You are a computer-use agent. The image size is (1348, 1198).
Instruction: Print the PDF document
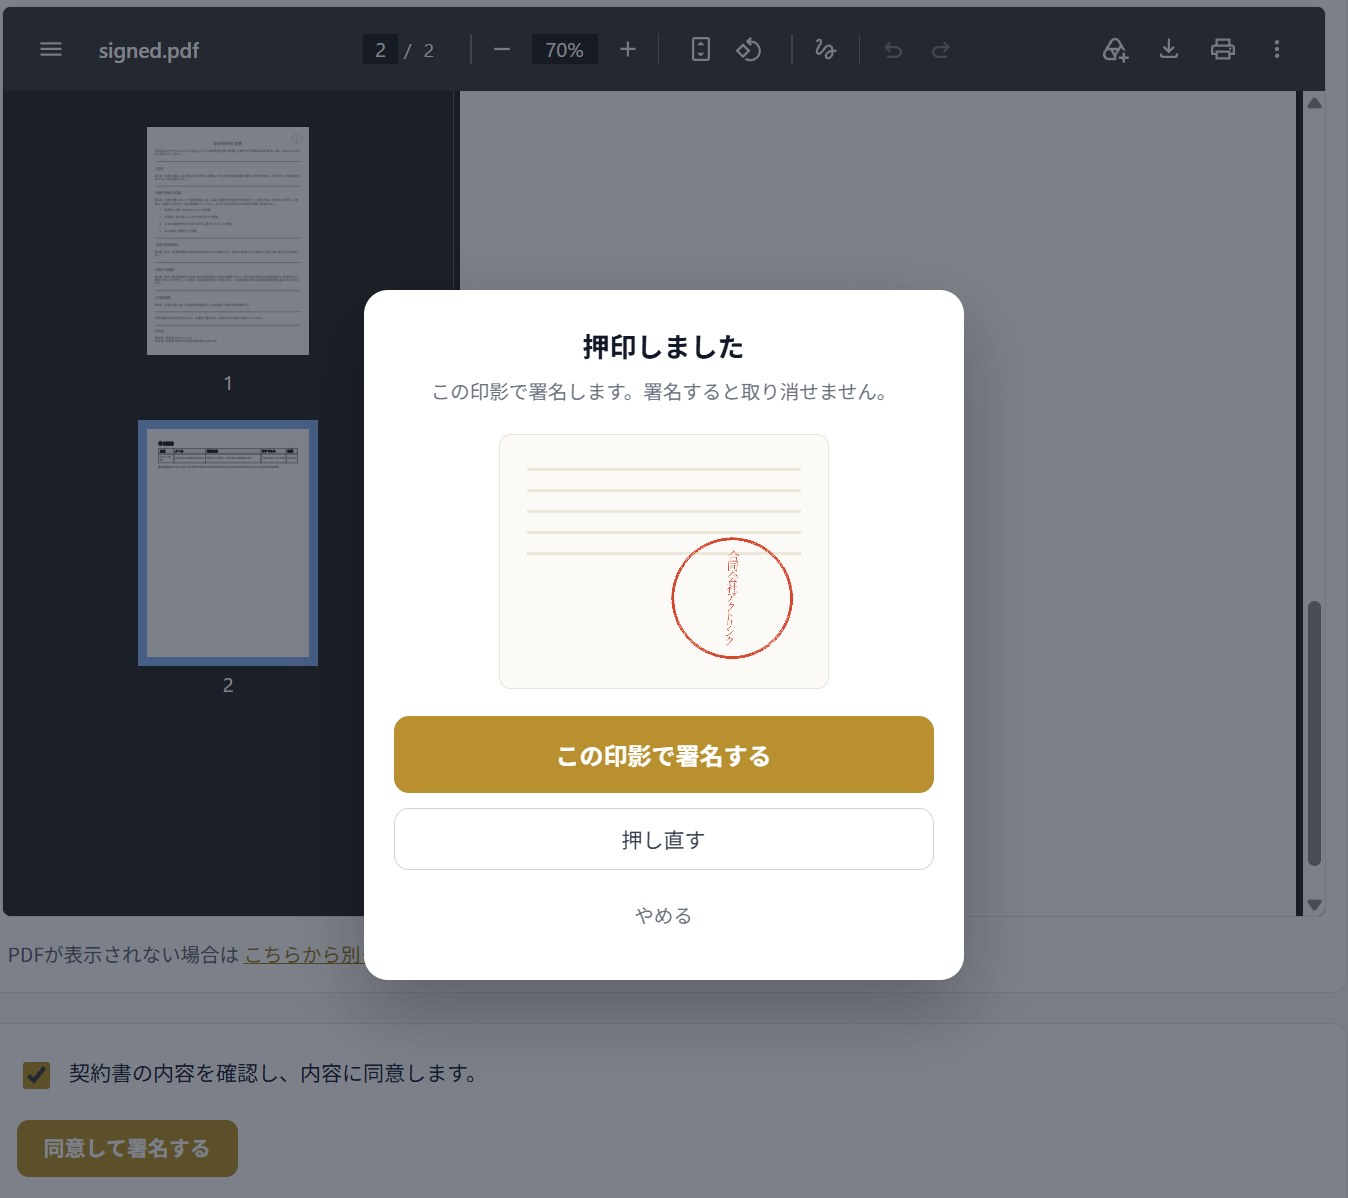[1223, 49]
